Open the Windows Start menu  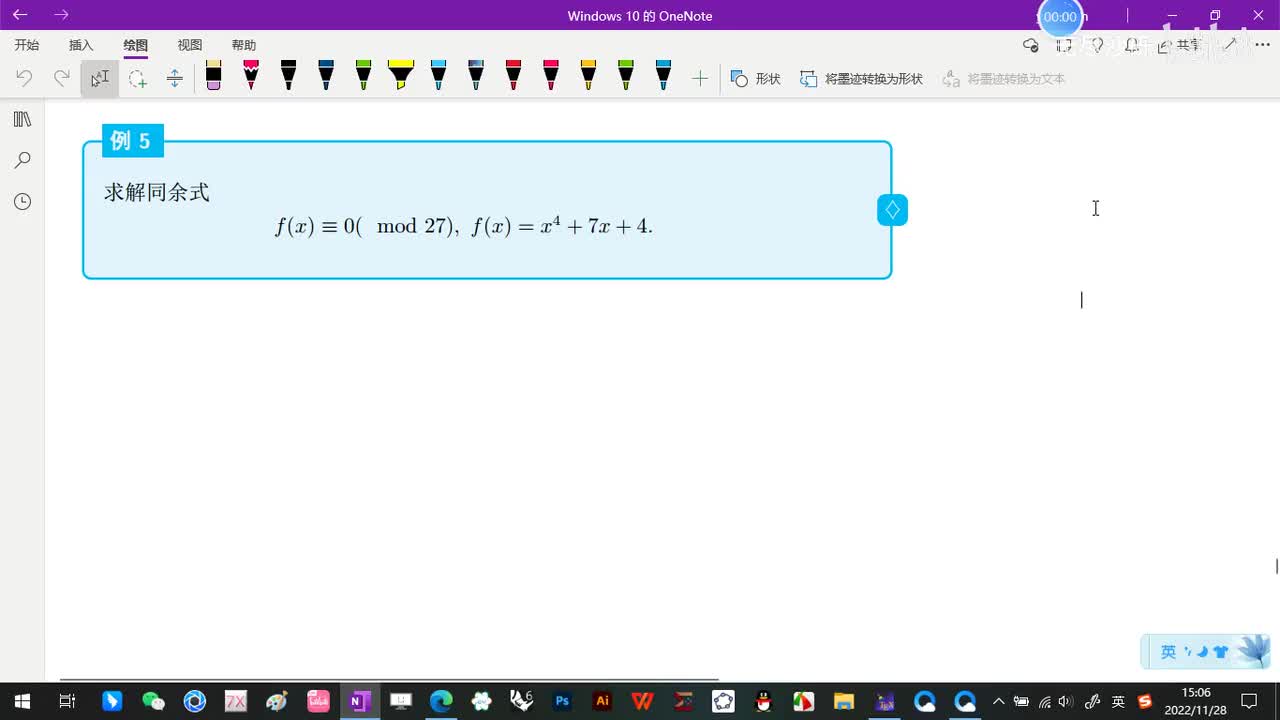(x=22, y=701)
